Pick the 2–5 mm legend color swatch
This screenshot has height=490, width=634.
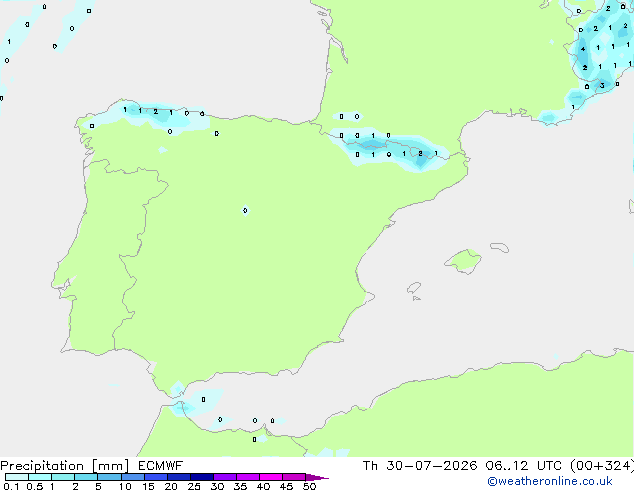[x=86, y=477]
